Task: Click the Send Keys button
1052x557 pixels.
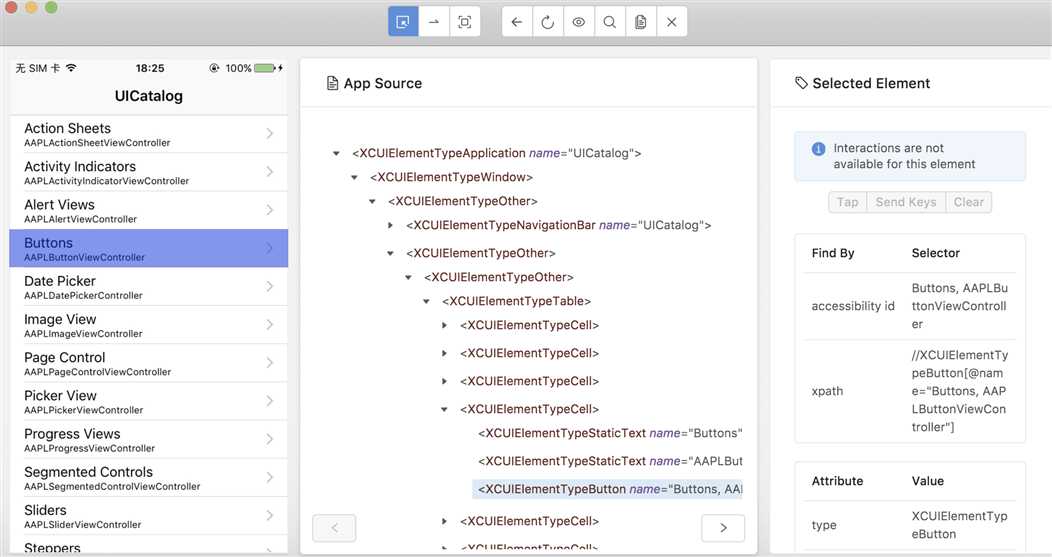Action: pyautogui.click(x=905, y=202)
